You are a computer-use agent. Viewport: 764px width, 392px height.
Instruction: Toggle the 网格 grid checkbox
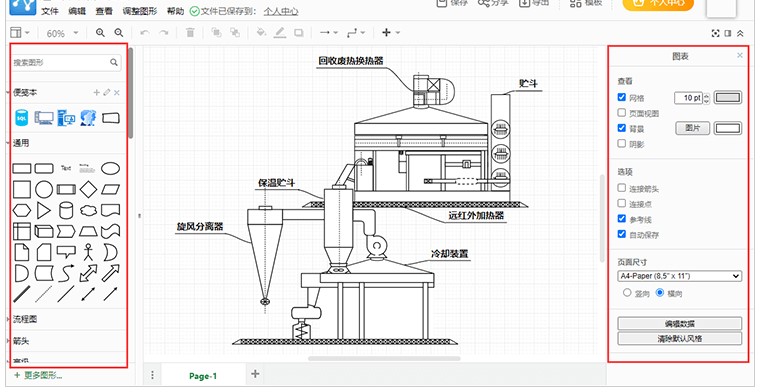(622, 97)
